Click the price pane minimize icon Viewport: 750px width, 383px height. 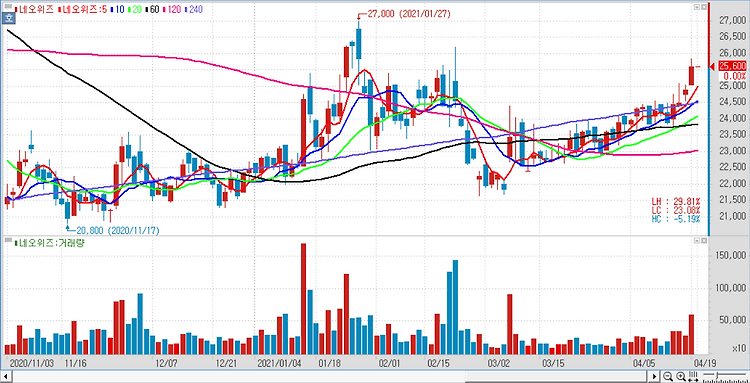coord(696,7)
